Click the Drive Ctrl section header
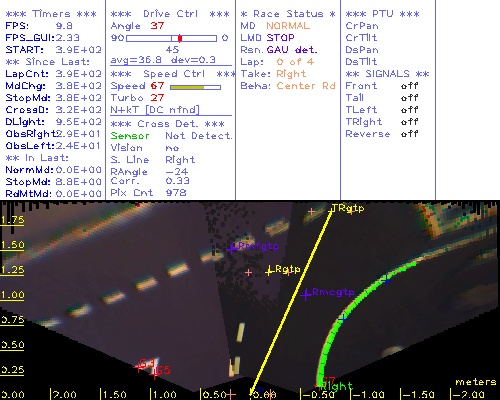This screenshot has height=400, width=500. [170, 14]
